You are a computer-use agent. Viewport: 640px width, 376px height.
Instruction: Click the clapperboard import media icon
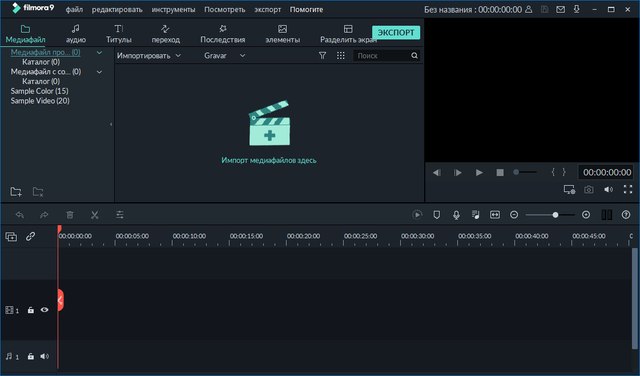click(x=269, y=123)
